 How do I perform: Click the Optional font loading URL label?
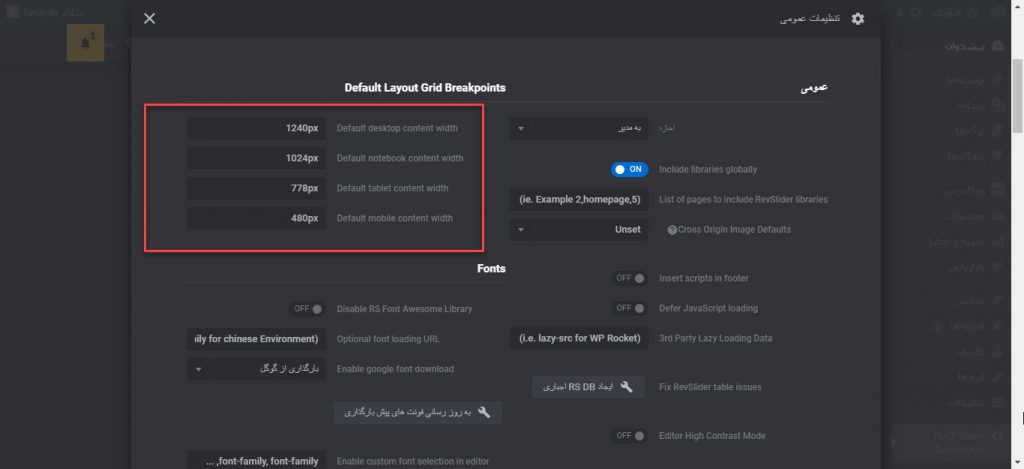pos(388,339)
